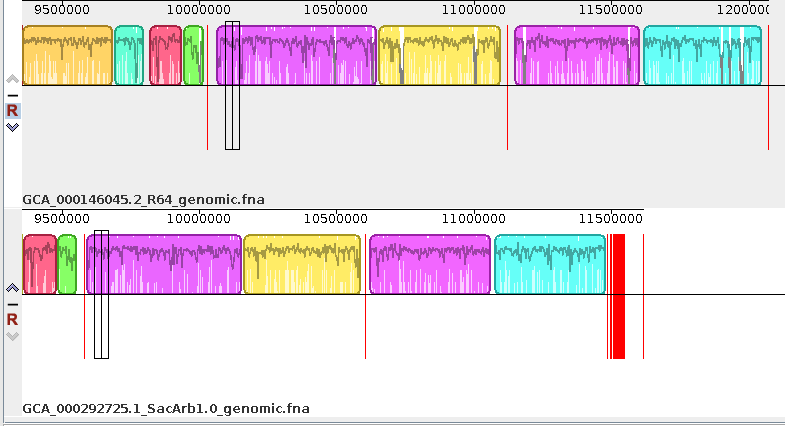Move the SacArb1.0 genome track up
This screenshot has width=785, height=426.
pos(12,288)
